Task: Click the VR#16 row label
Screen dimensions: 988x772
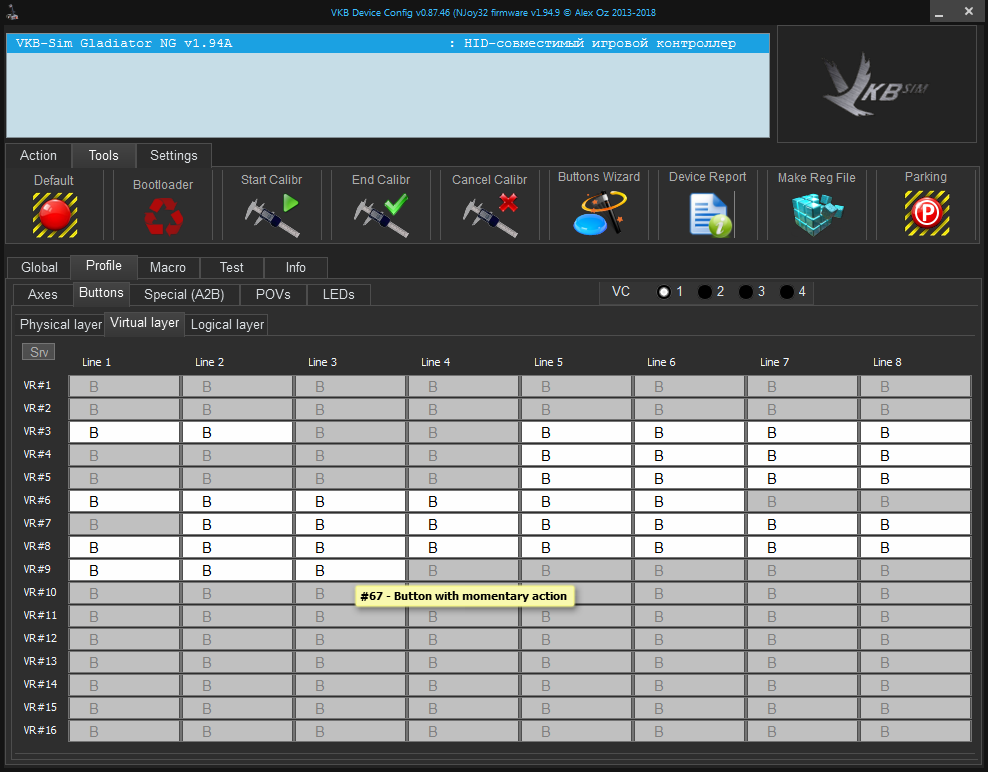Action: pyautogui.click(x=40, y=730)
